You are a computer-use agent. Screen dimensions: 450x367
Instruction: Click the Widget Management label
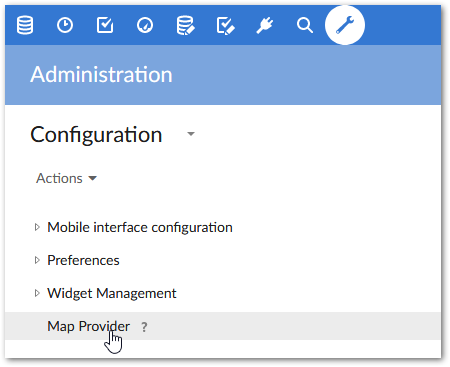(112, 293)
